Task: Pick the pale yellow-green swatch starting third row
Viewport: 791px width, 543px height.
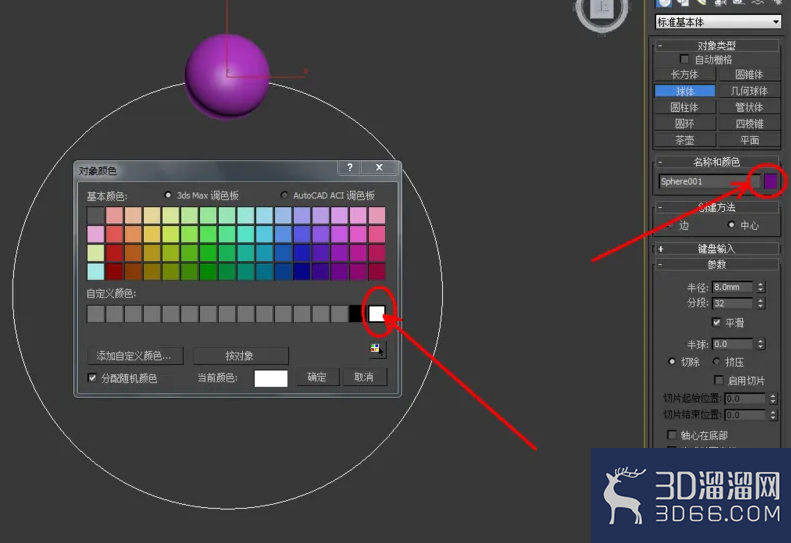Action: (x=96, y=253)
